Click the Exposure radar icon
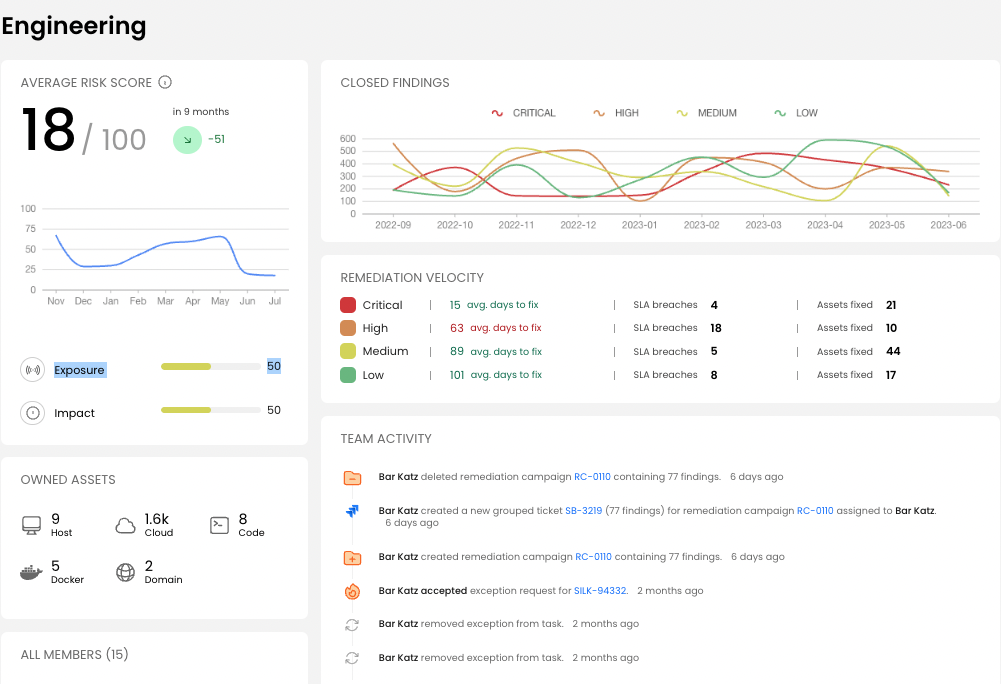This screenshot has height=684, width=1001. point(31,367)
